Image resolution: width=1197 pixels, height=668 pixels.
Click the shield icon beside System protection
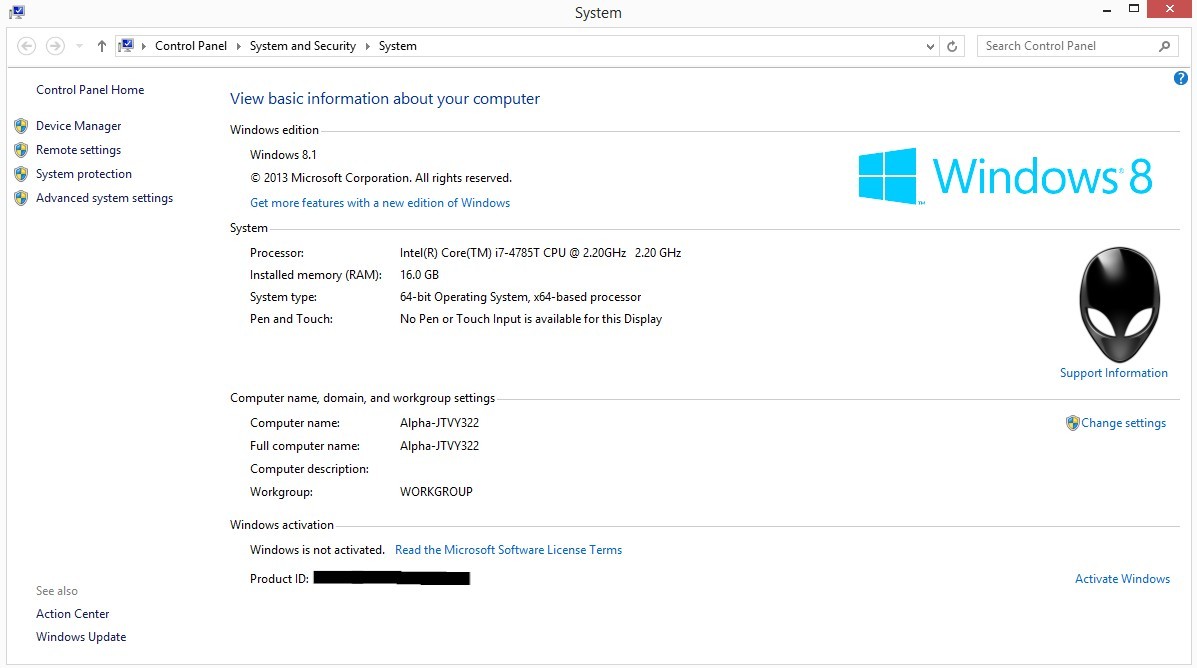(x=21, y=174)
